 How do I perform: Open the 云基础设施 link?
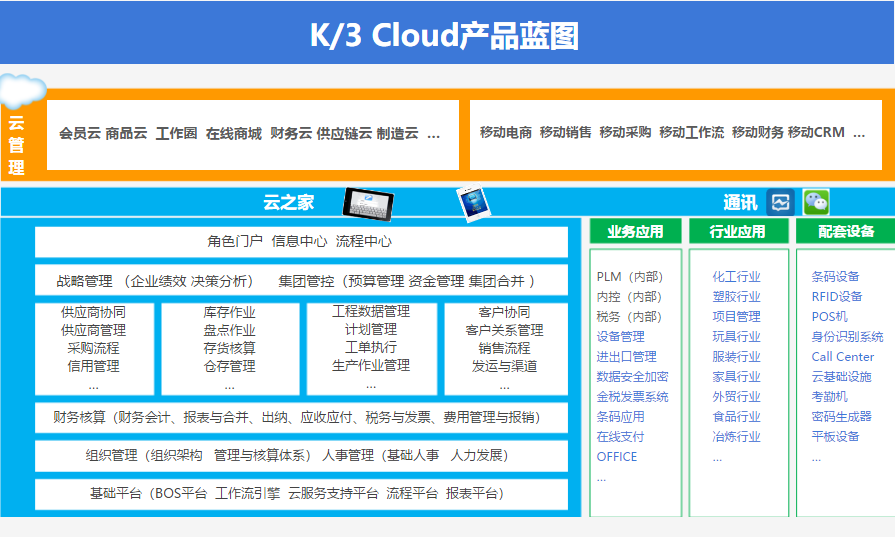842,377
